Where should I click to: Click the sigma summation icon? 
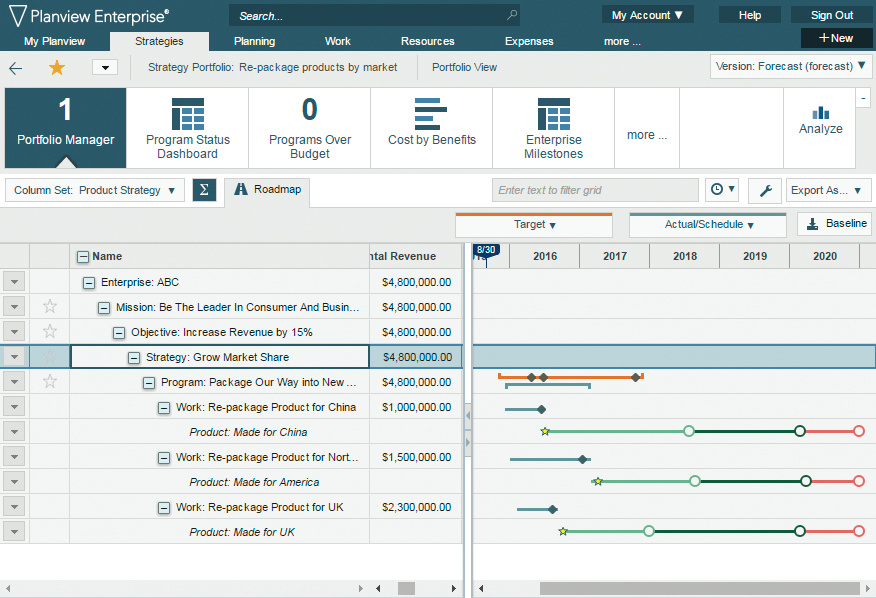point(204,190)
